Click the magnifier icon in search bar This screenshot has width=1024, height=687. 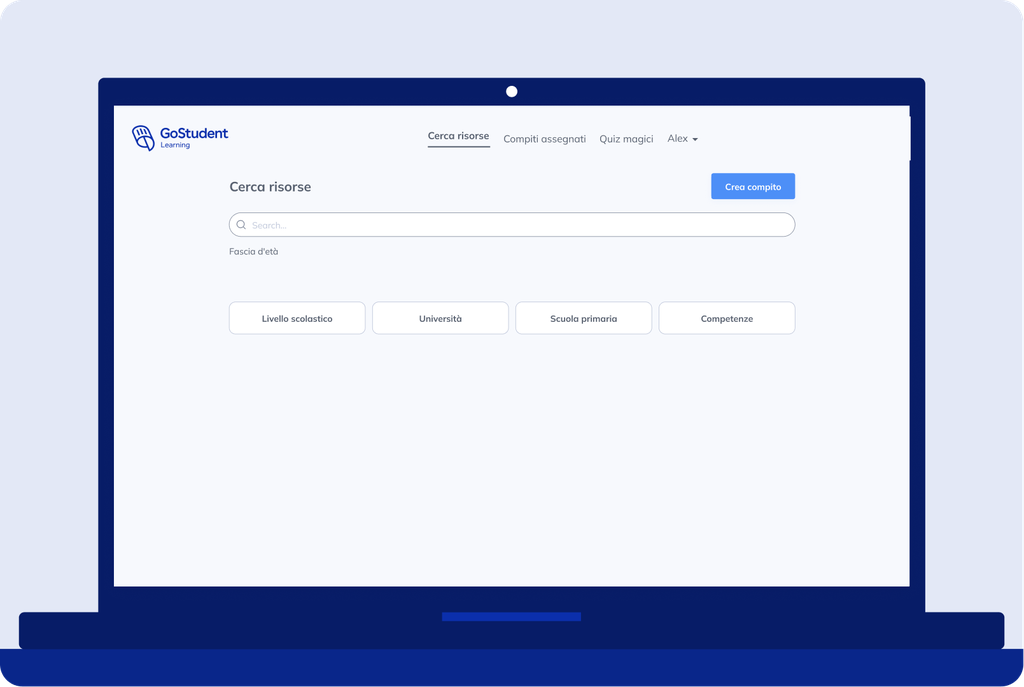point(241,225)
